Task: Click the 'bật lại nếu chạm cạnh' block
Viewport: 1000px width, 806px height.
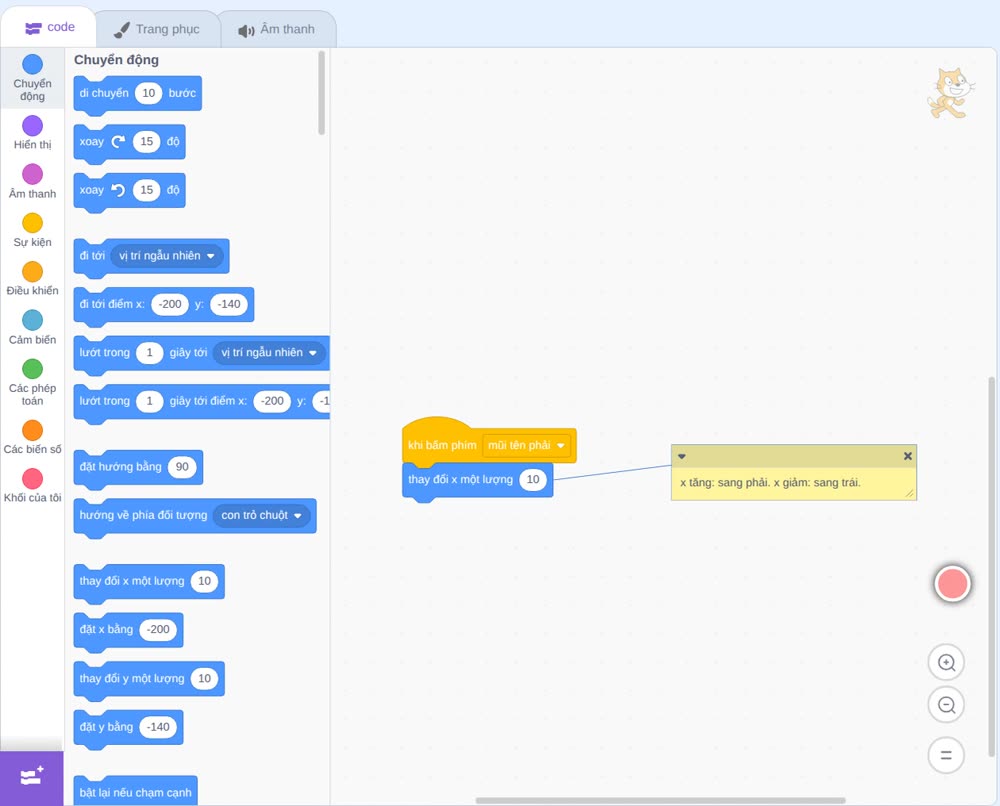Action: pos(135,791)
